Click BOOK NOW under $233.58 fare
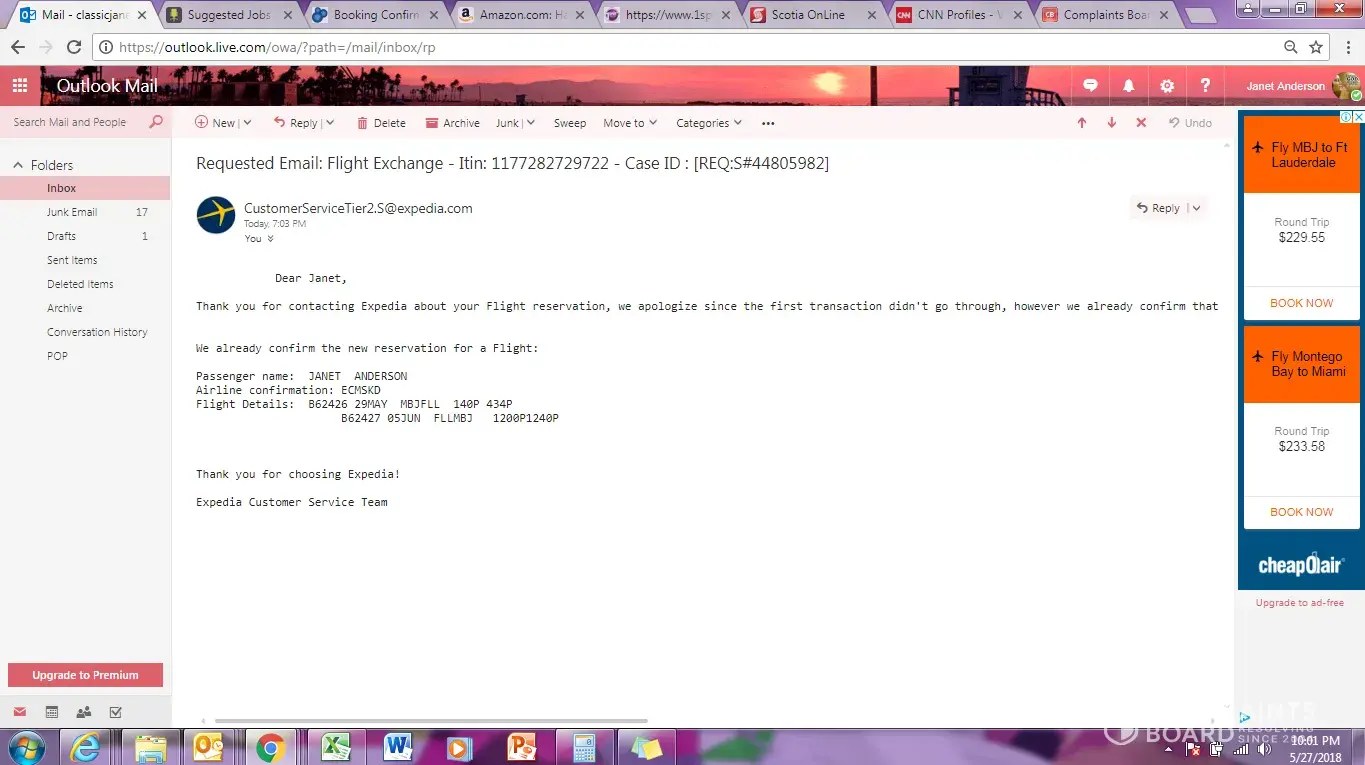Viewport: 1365px width, 765px height. tap(1302, 512)
